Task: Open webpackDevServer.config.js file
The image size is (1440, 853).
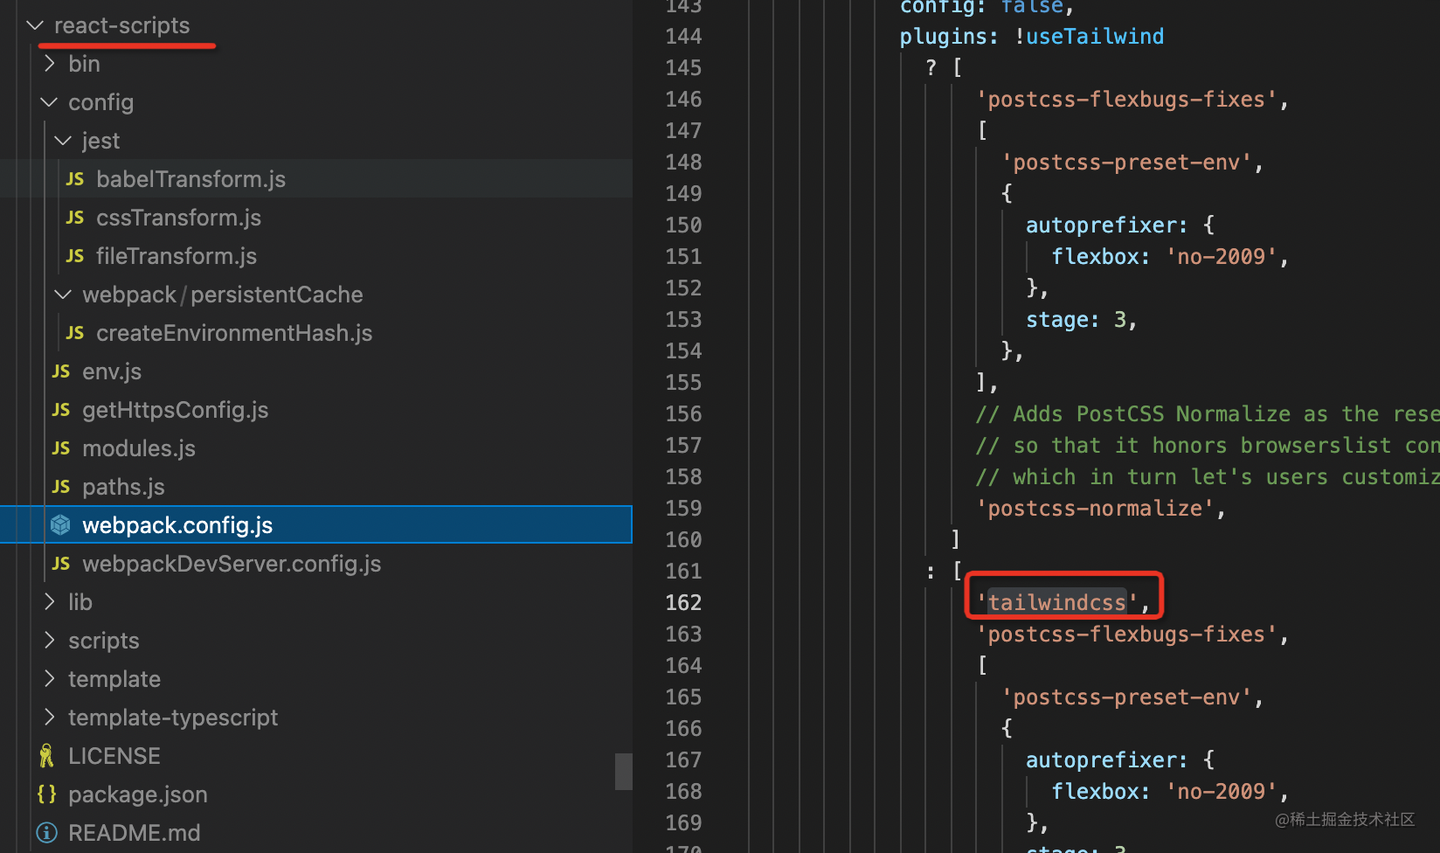Action: pos(231,564)
